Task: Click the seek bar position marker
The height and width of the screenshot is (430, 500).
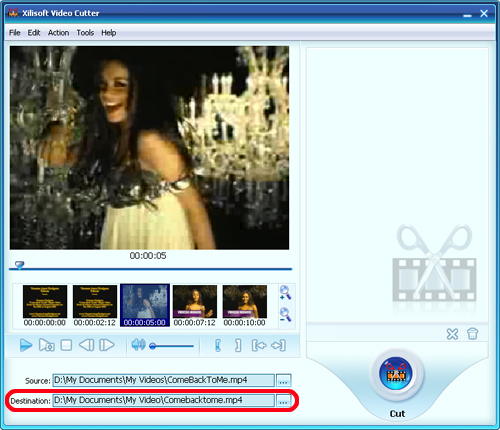Action: click(x=20, y=265)
